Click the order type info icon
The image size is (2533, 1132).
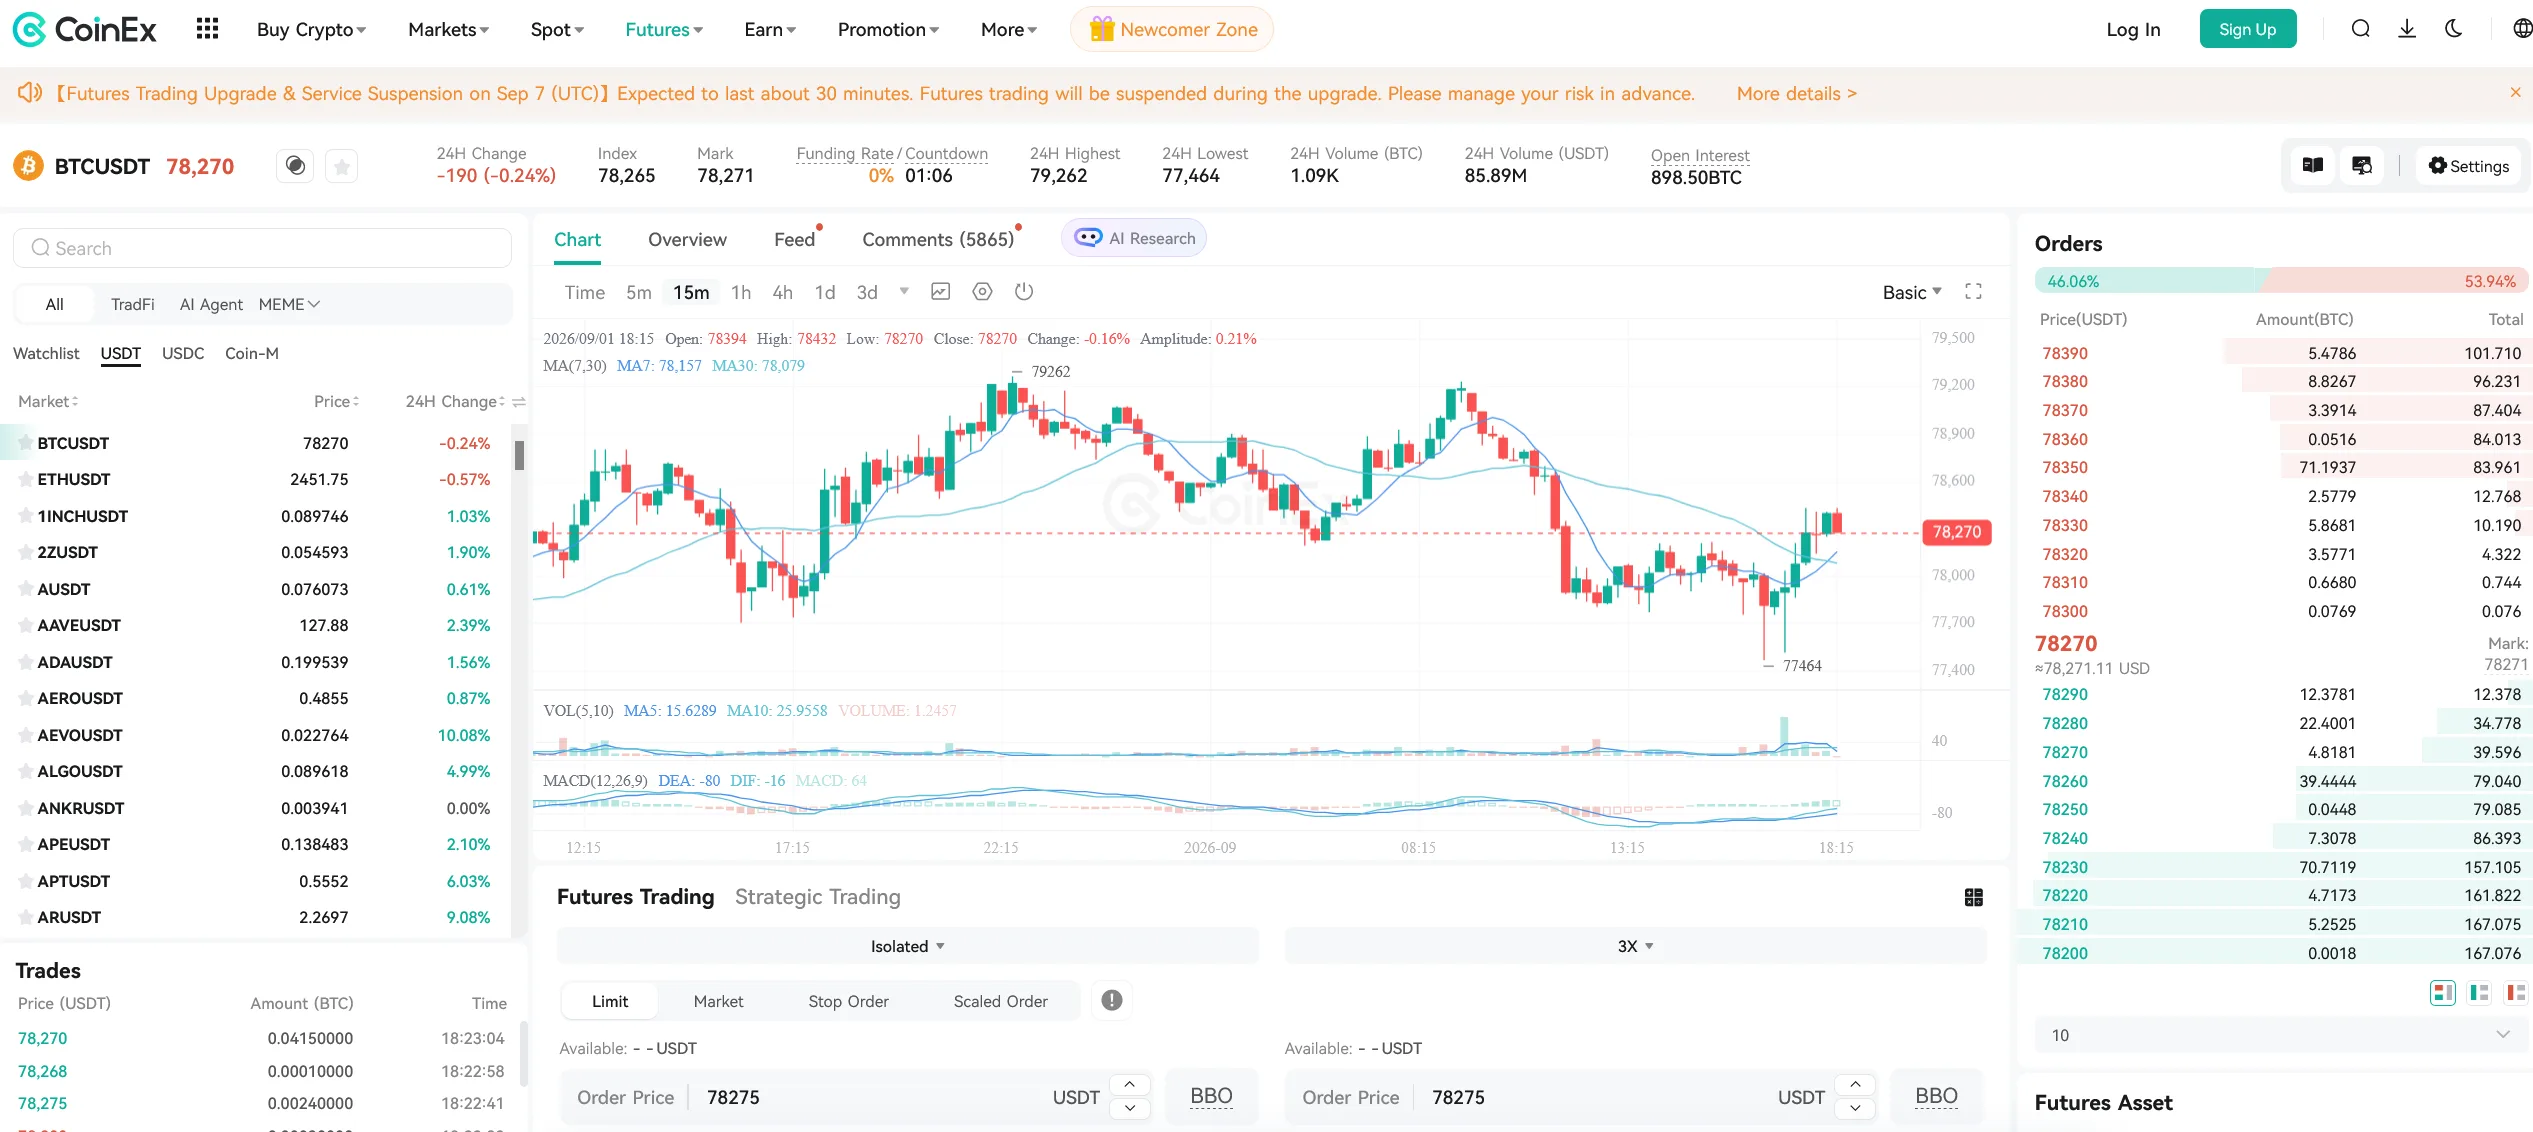coord(1112,1001)
